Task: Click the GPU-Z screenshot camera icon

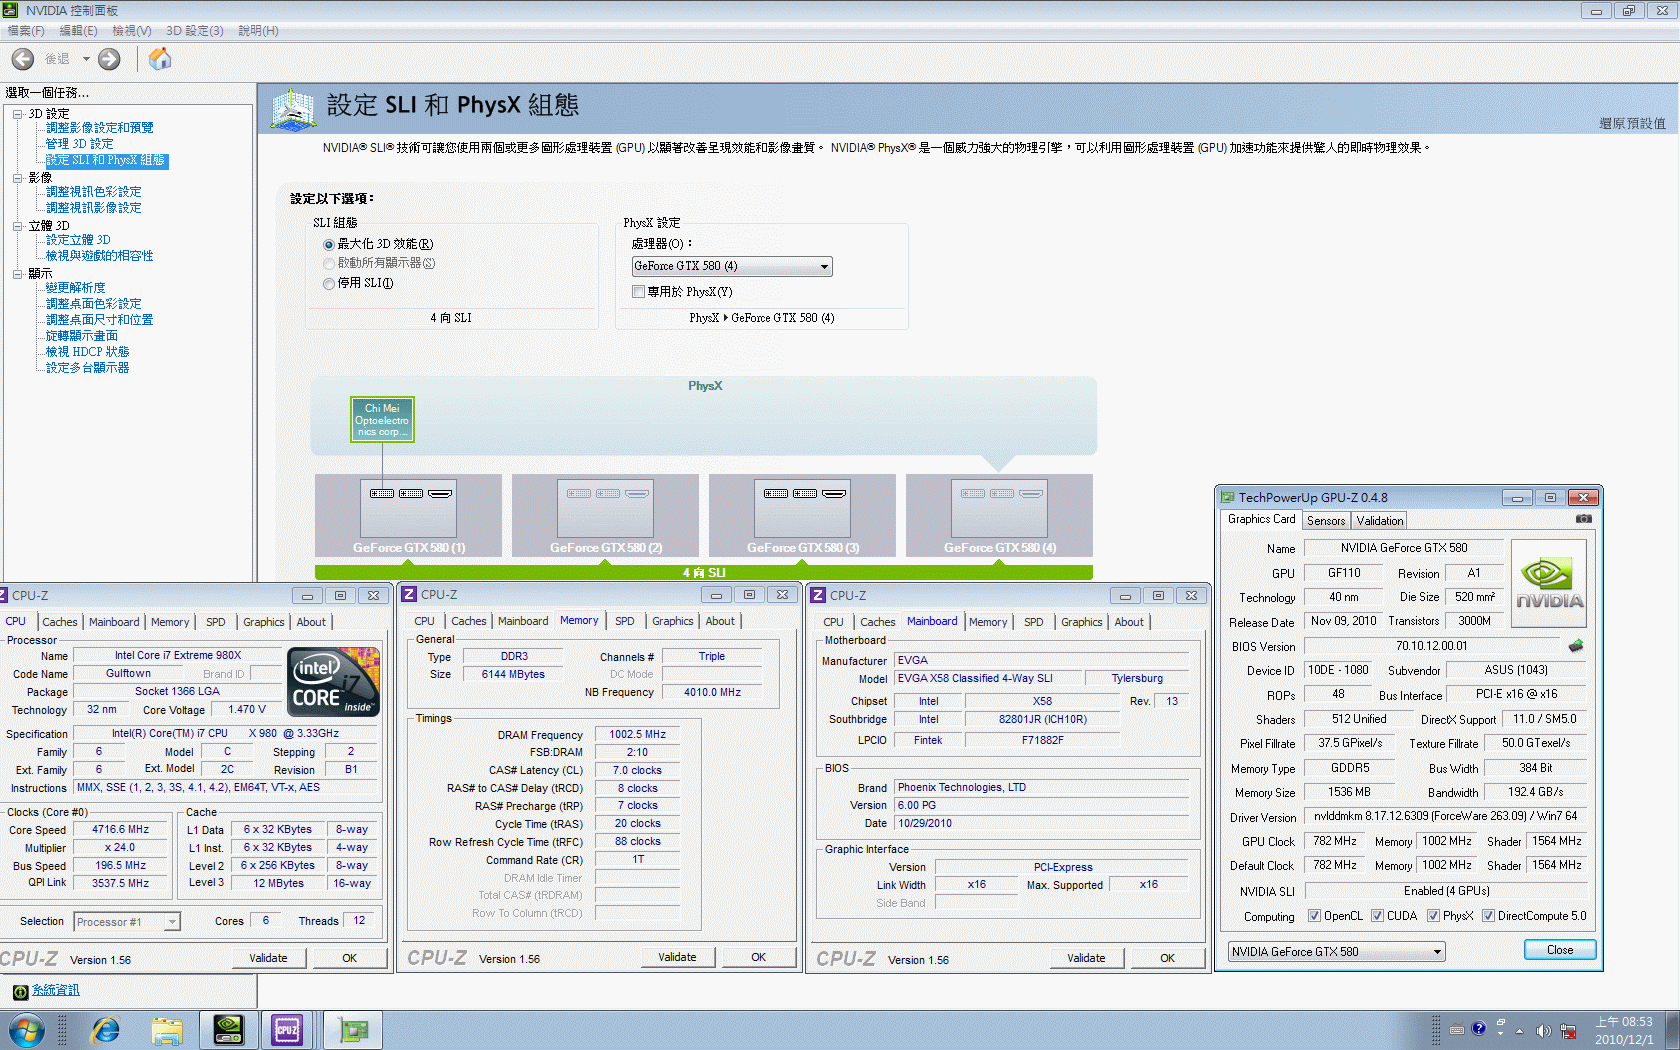Action: click(x=1583, y=519)
